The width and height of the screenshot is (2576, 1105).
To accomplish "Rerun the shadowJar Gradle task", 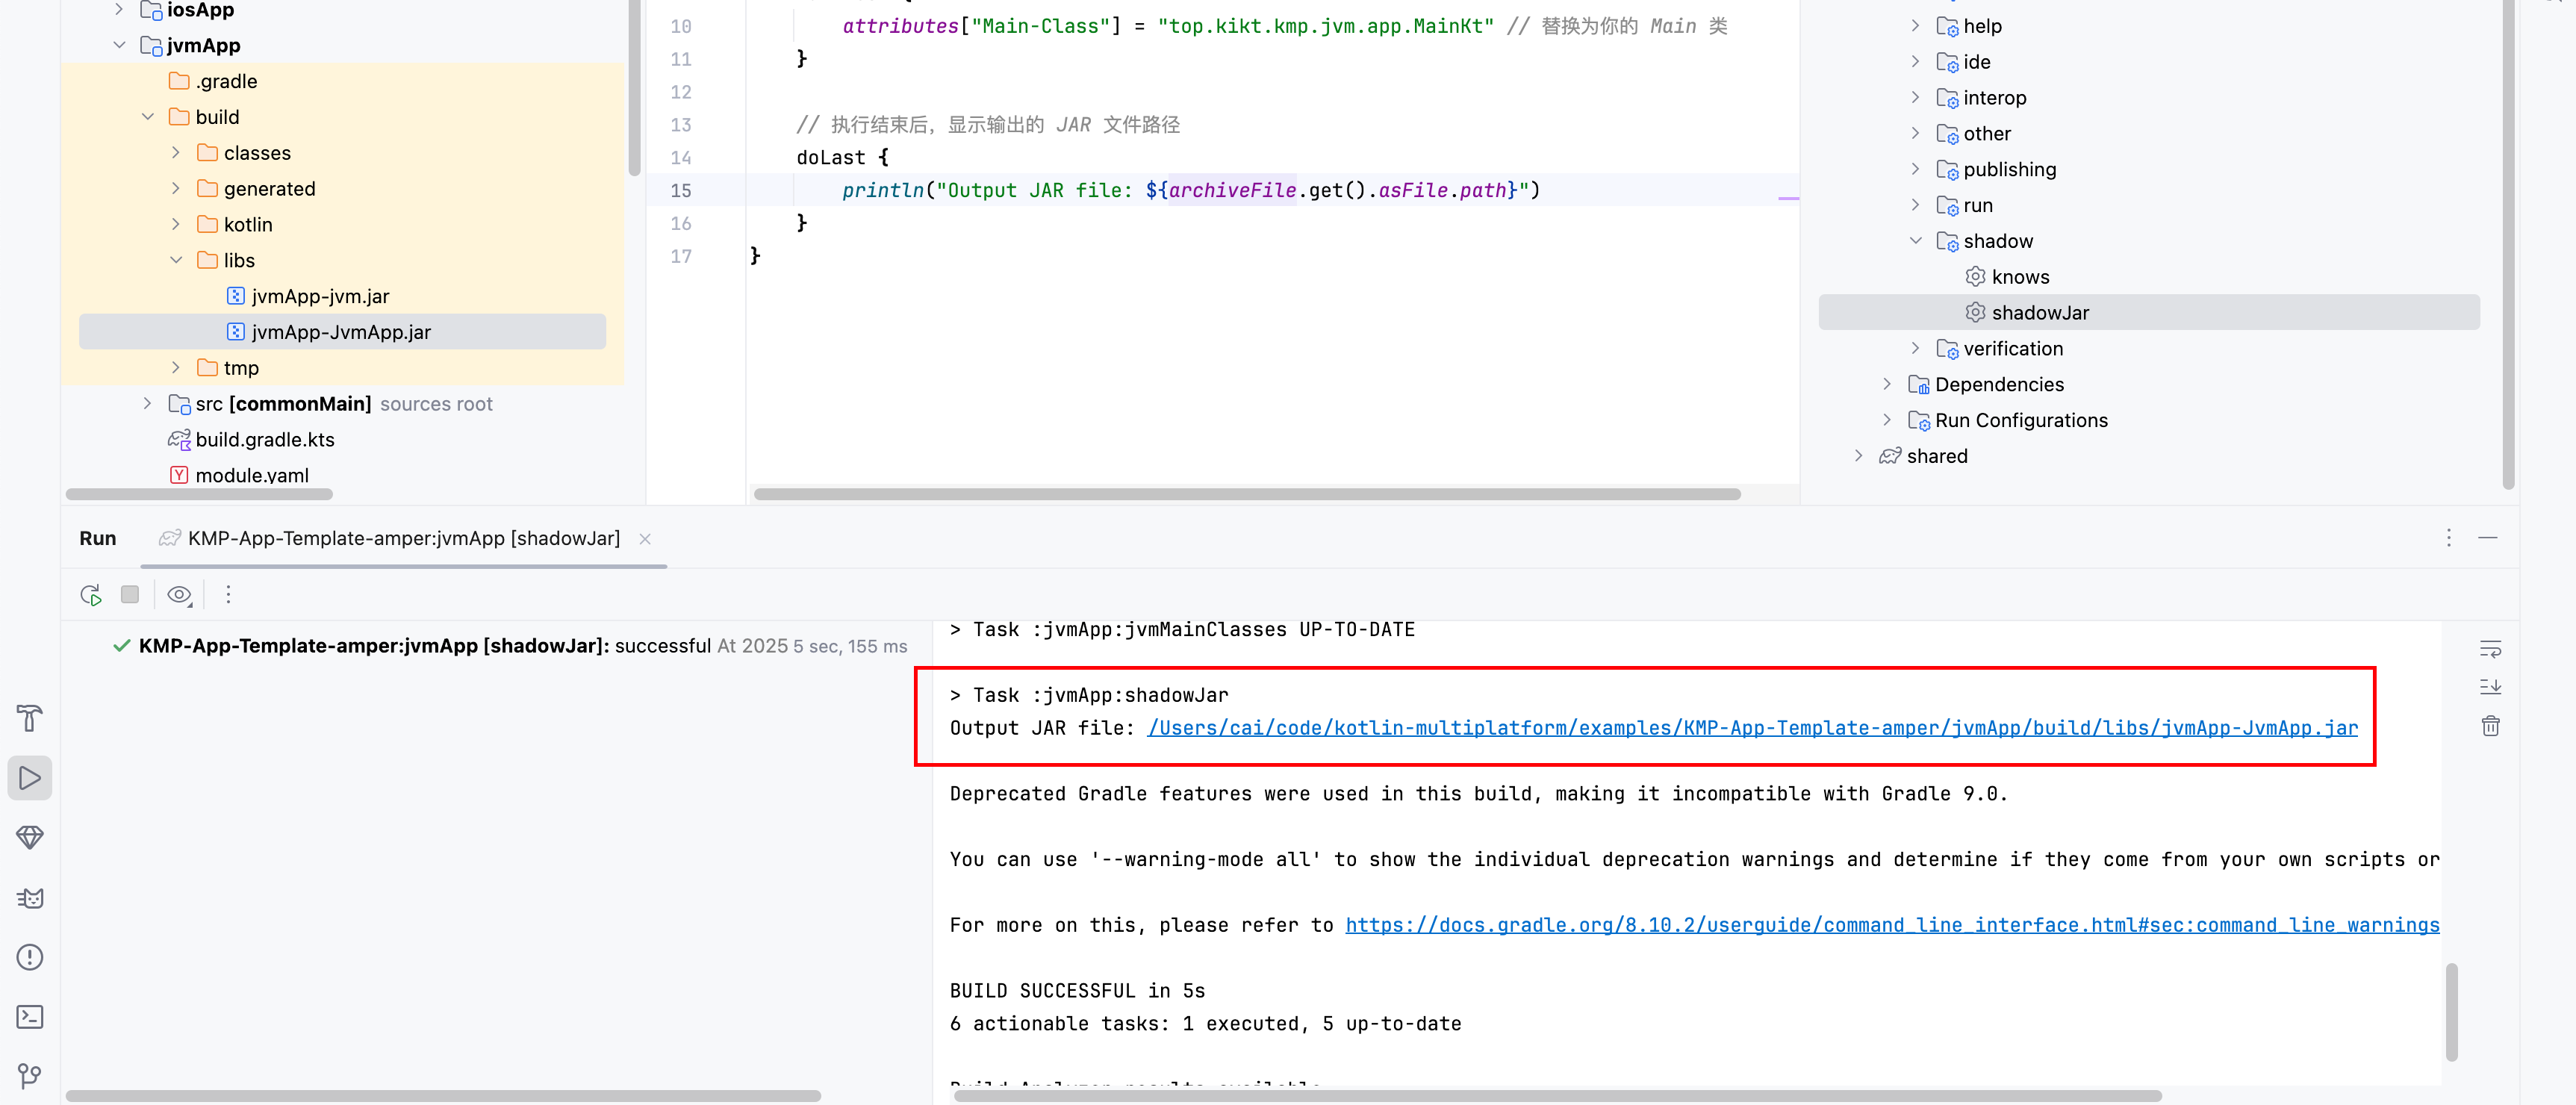I will [x=91, y=595].
